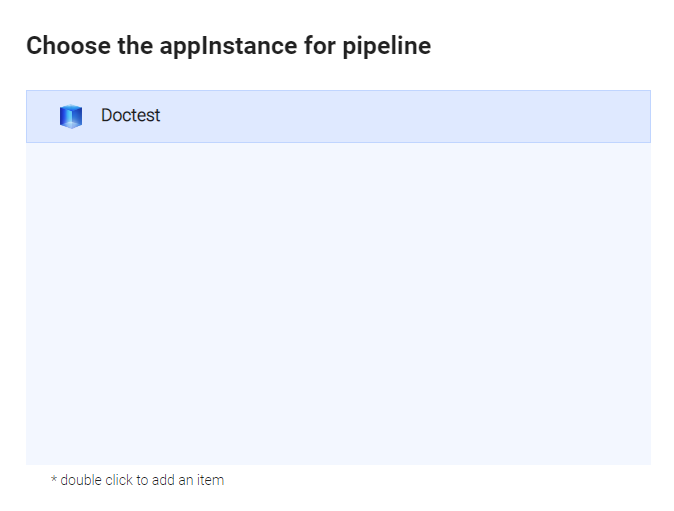Click the right end of the Doctest row
This screenshot has height=511, width=674.
click(620, 116)
